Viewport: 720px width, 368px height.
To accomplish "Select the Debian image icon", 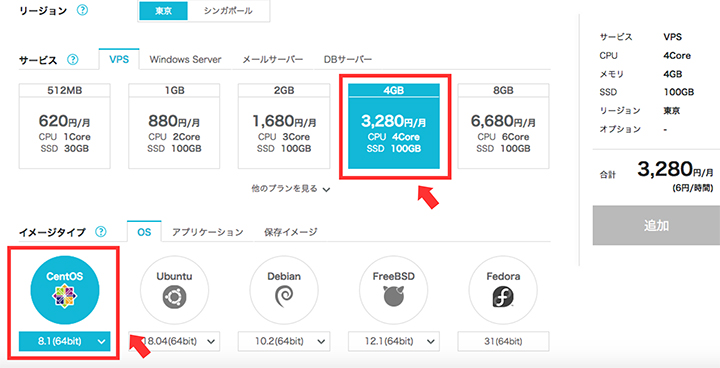I will click(x=284, y=290).
